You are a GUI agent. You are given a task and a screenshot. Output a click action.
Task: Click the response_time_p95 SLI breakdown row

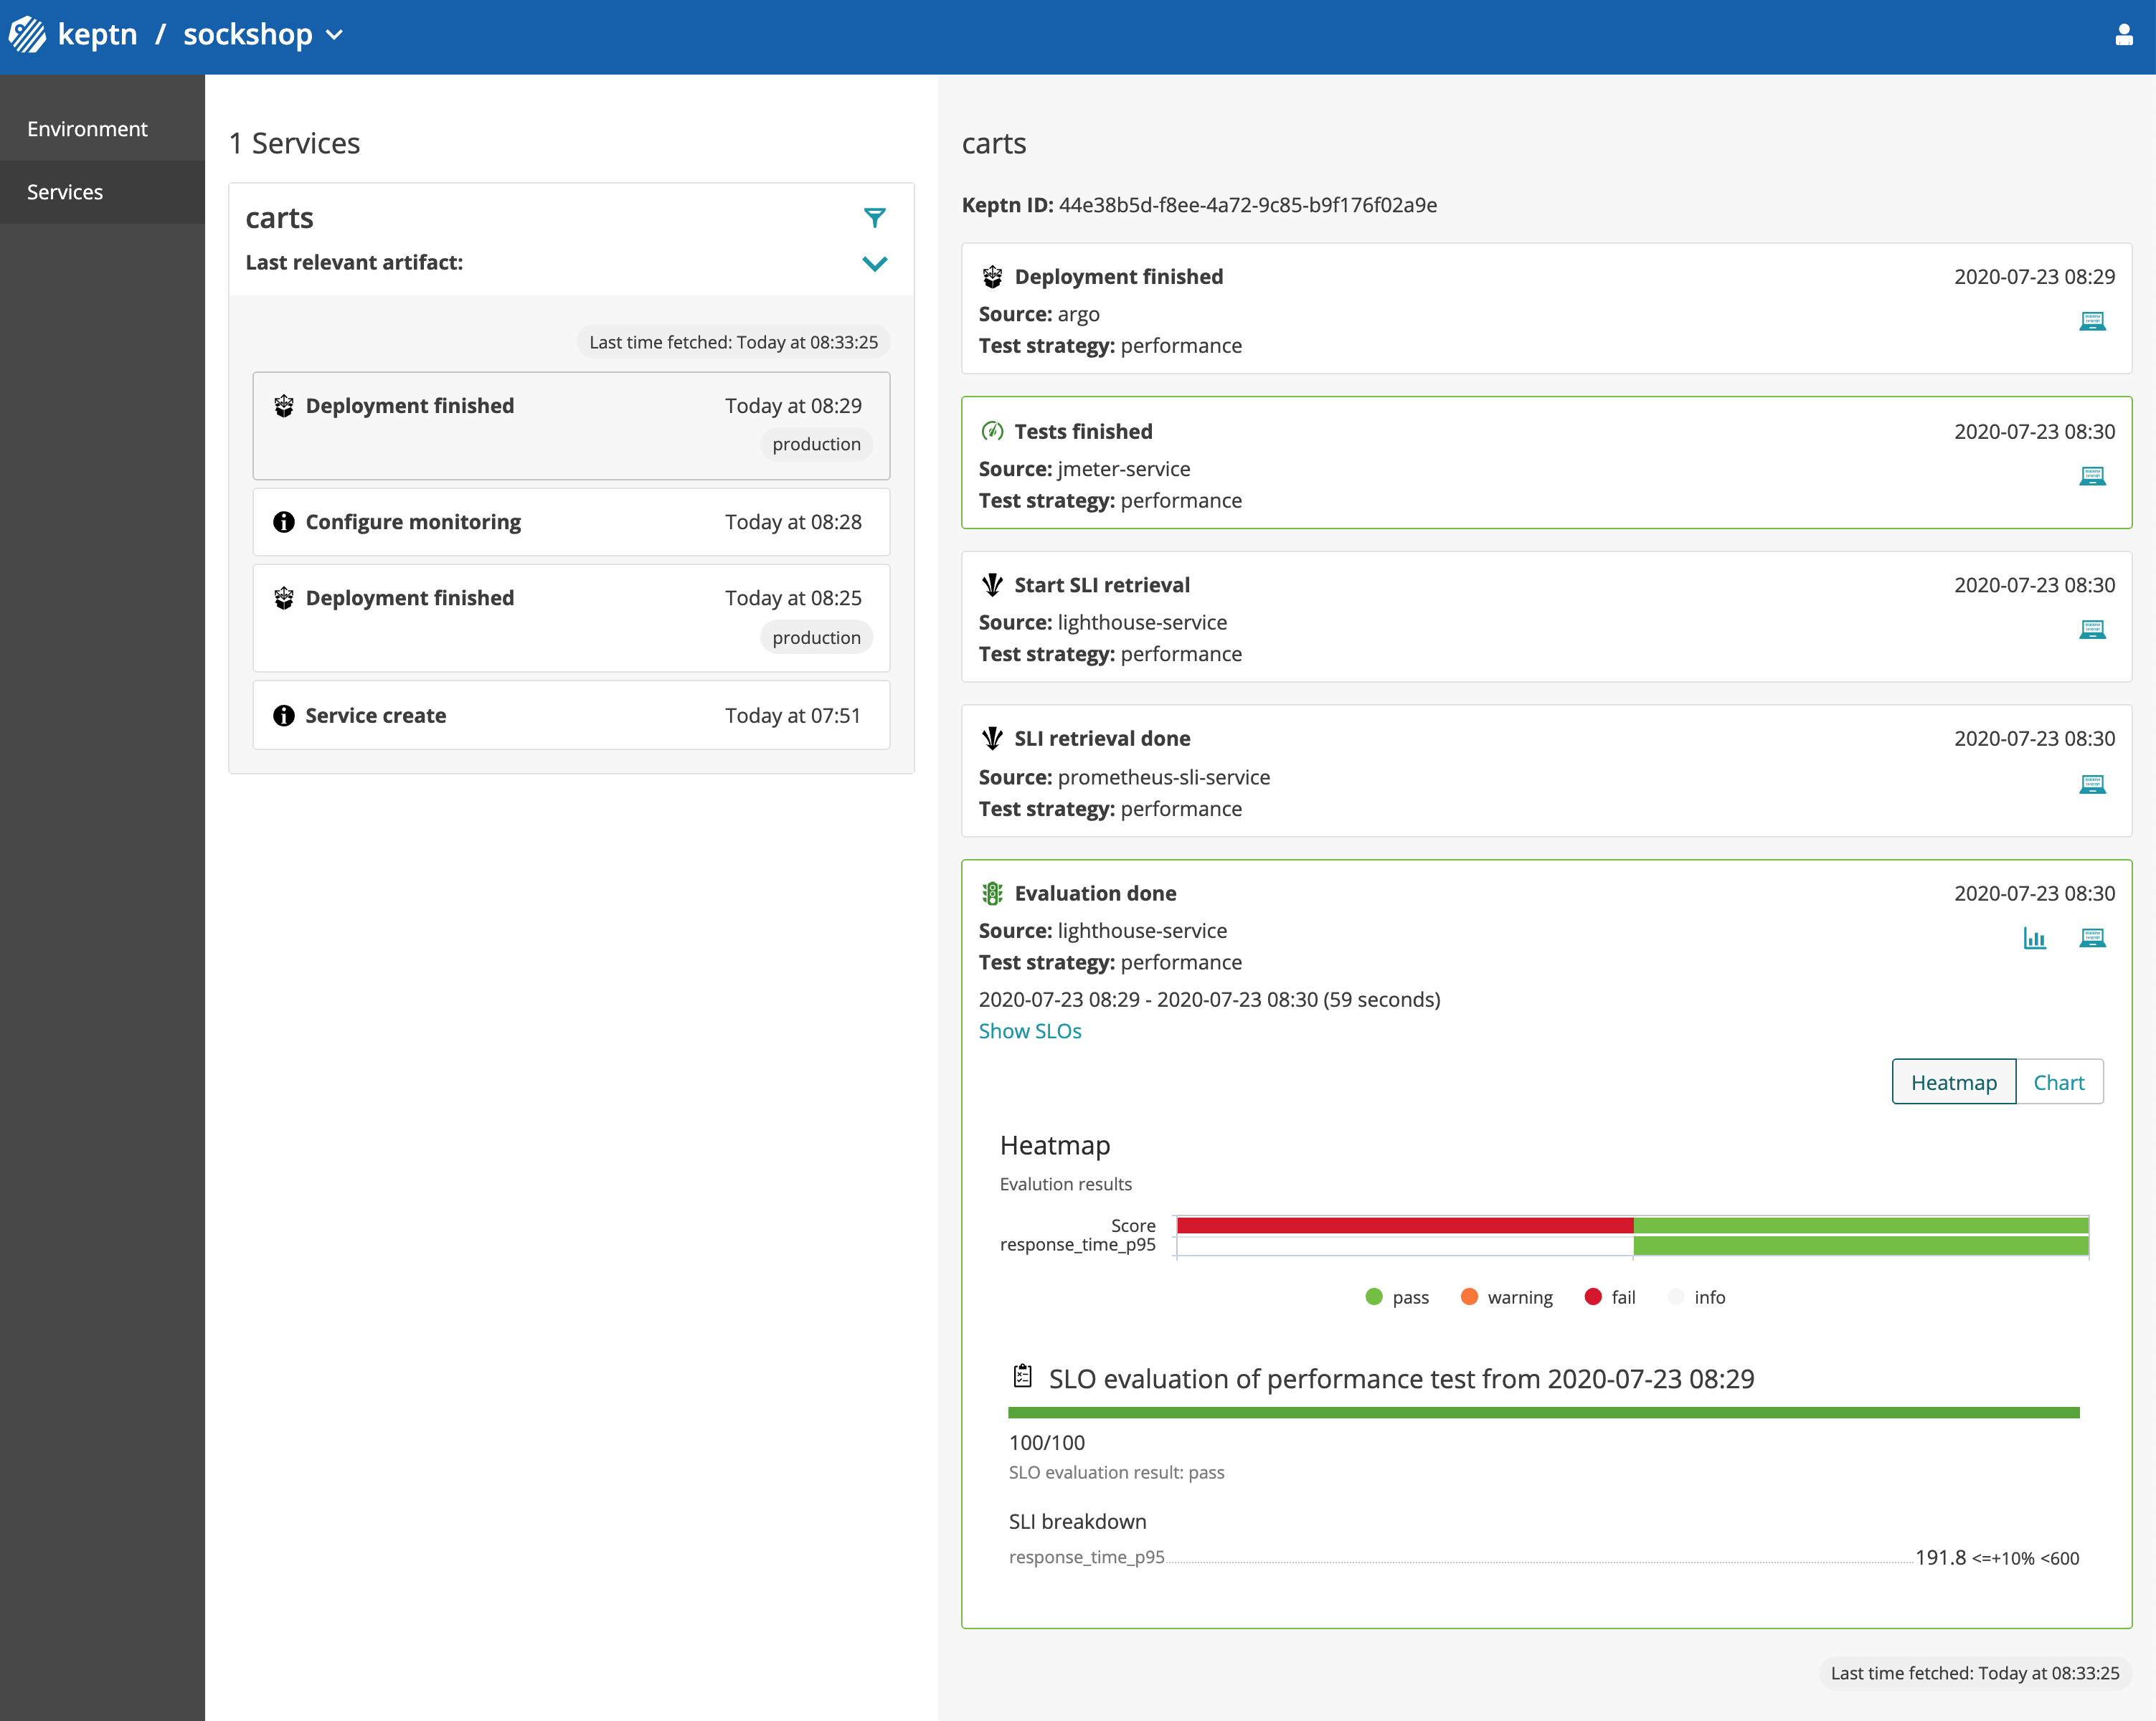click(1544, 1557)
